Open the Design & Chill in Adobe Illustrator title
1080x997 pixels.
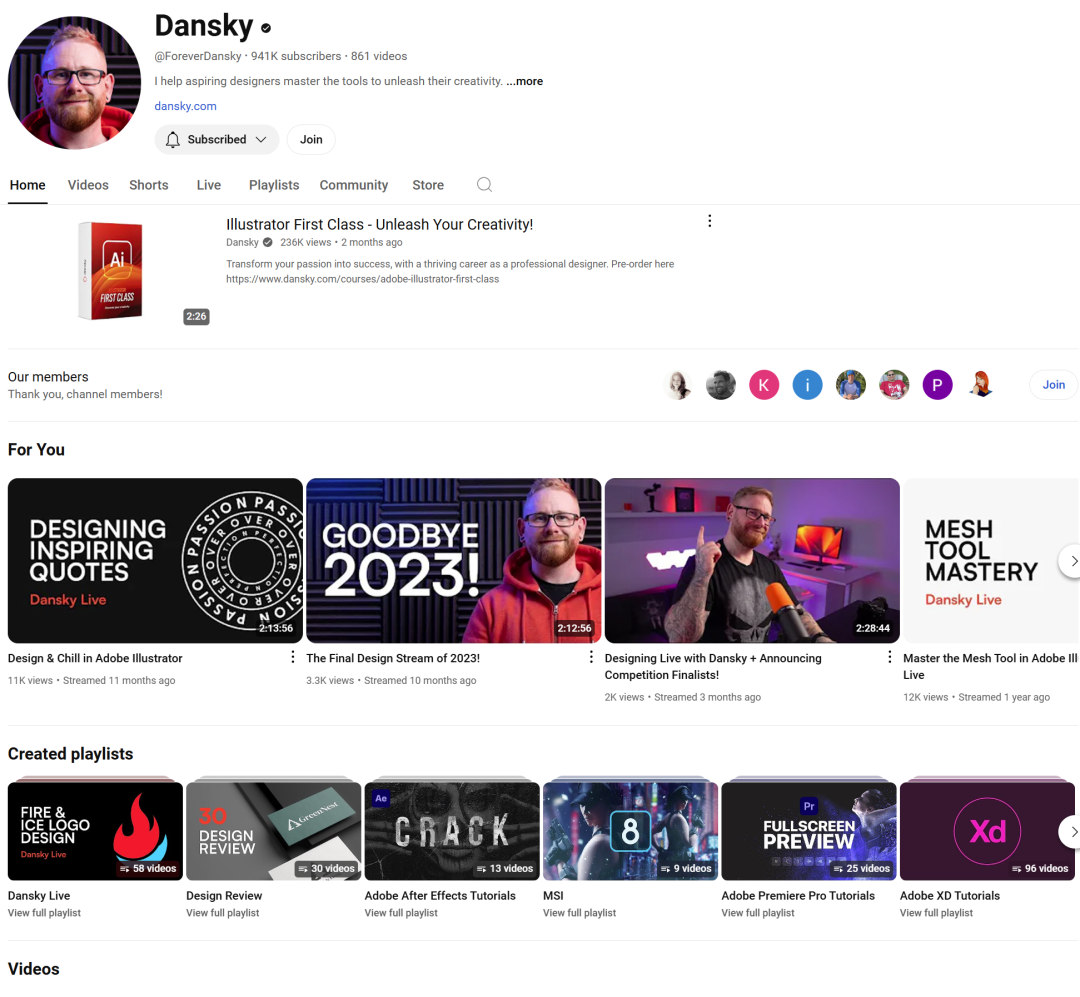(x=95, y=658)
